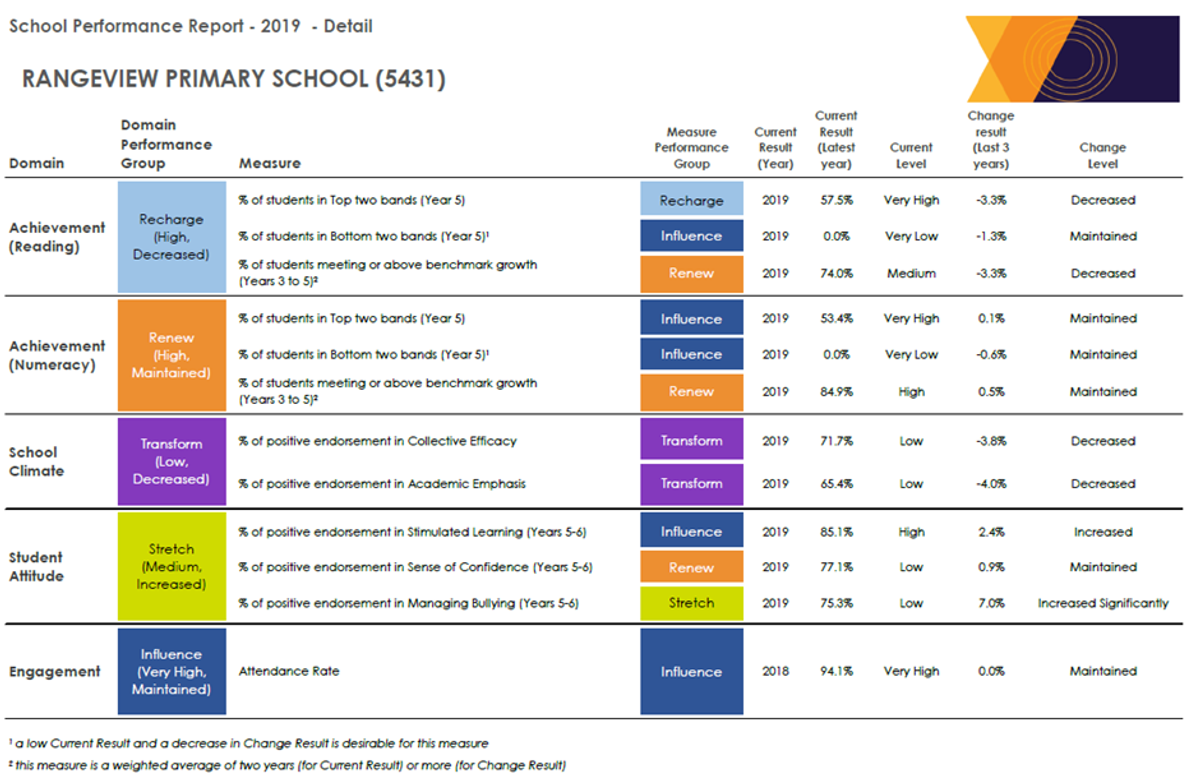This screenshot has height=780, width=1200.
Task: Select the Influence box in the Numeracy top two bands row
Action: click(691, 319)
